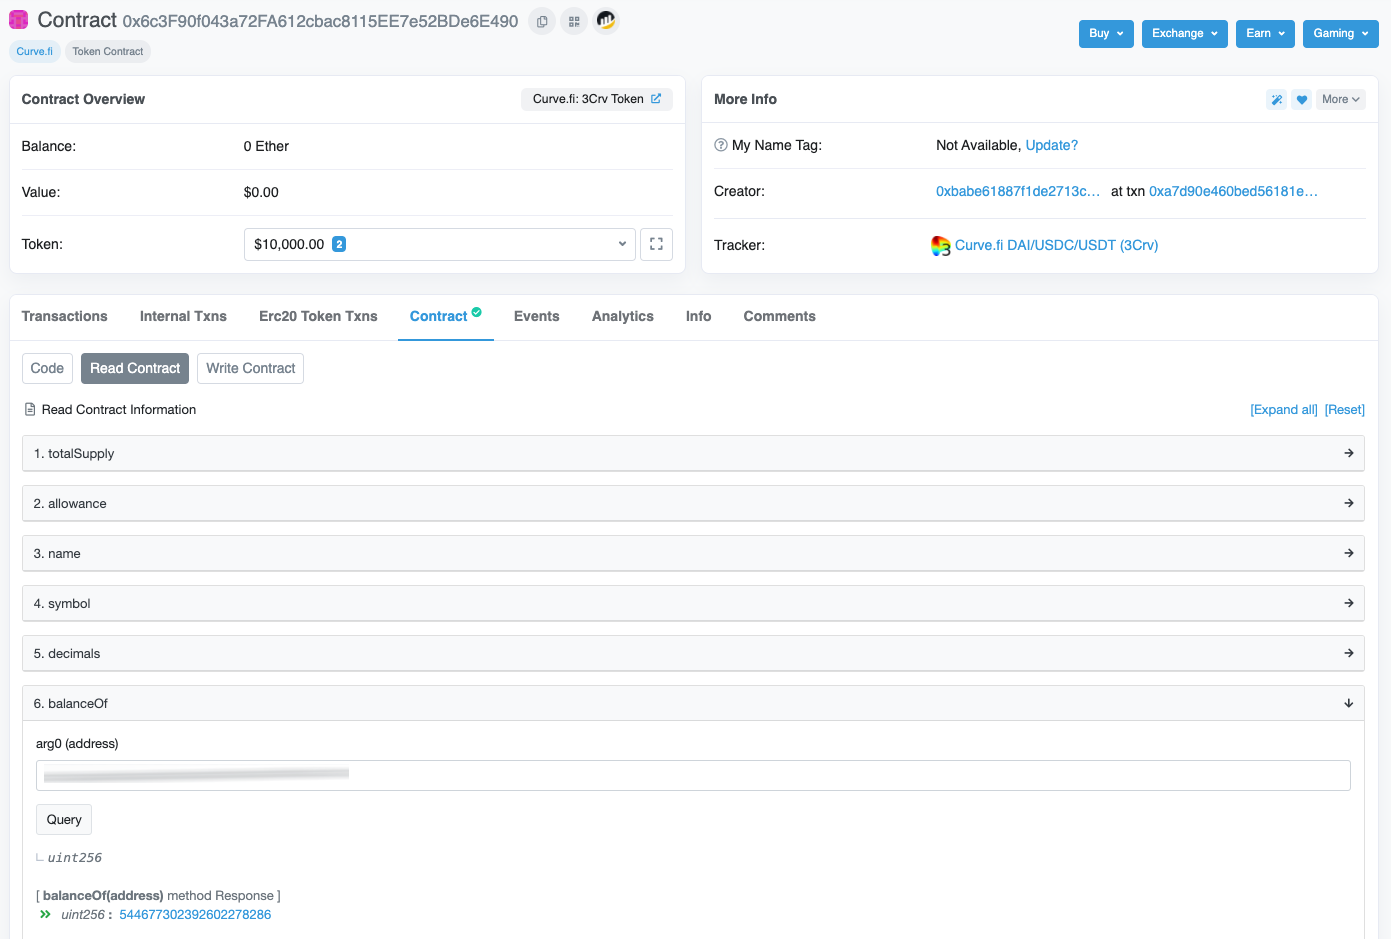This screenshot has height=939, width=1391.
Task: Open the Exchange dropdown
Action: [1185, 33]
